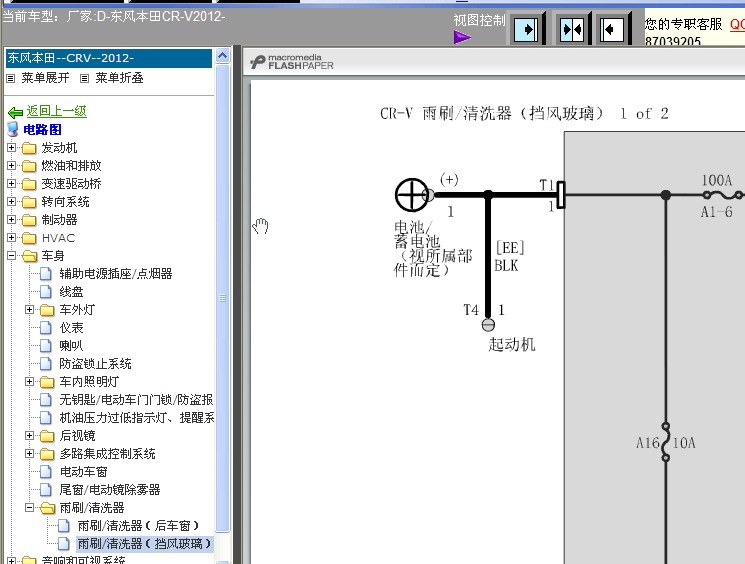Image resolution: width=745 pixels, height=564 pixels.
Task: Click the 线盘 document icon
Action: click(46, 292)
